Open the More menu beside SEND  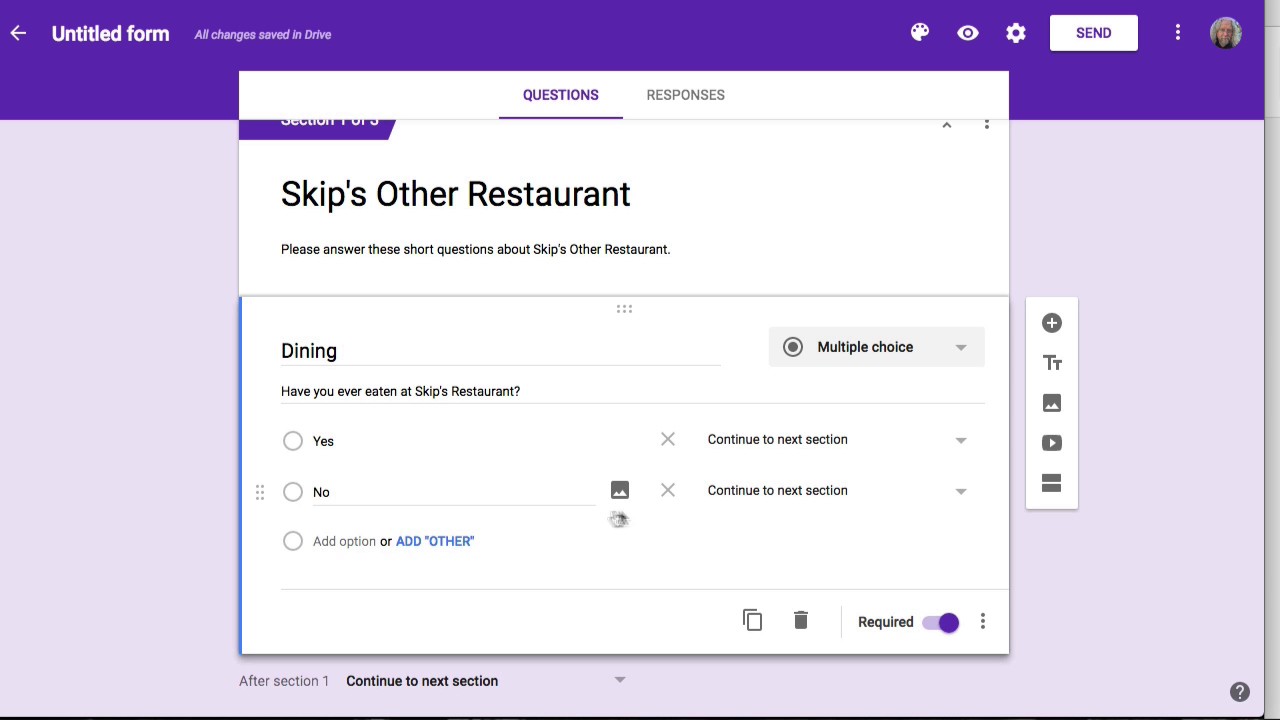1178,33
